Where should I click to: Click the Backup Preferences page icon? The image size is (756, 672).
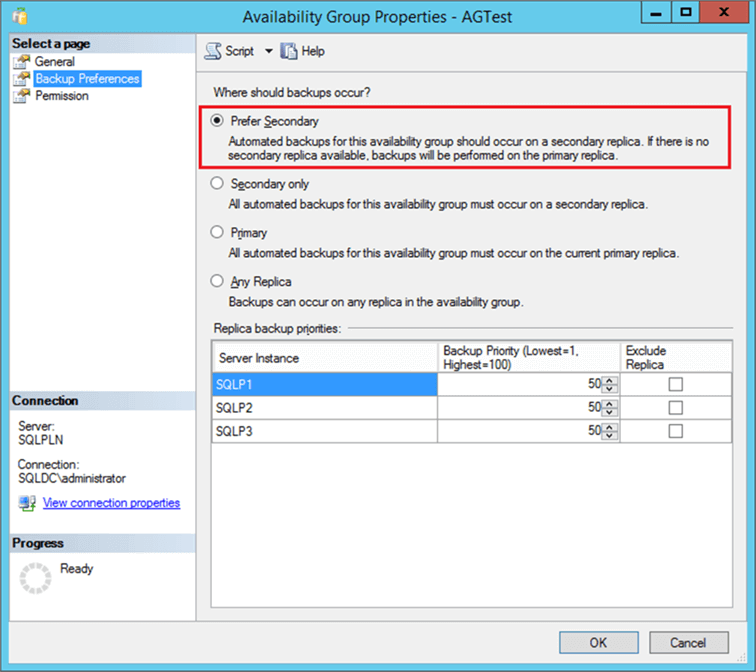click(21, 79)
